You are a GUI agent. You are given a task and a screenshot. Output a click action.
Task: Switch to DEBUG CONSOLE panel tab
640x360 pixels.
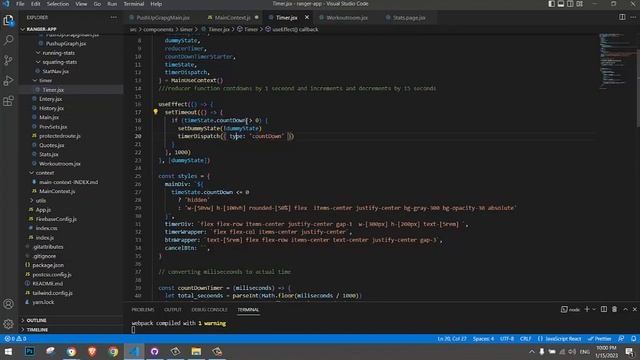[x=209, y=310]
